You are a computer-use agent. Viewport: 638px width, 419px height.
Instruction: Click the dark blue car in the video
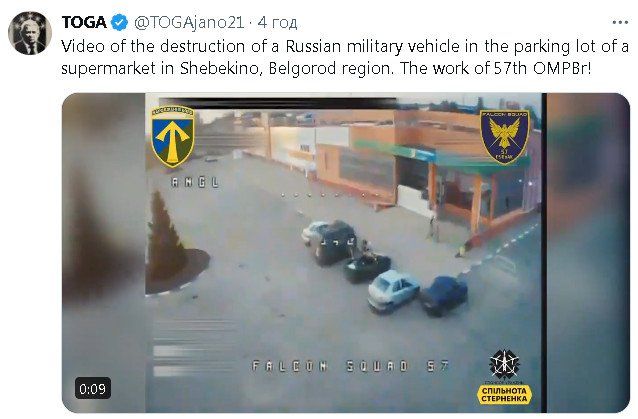(x=444, y=295)
